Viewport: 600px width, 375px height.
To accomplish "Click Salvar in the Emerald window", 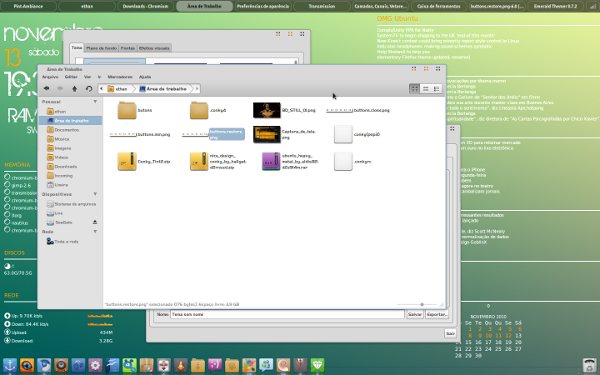I will click(x=415, y=314).
